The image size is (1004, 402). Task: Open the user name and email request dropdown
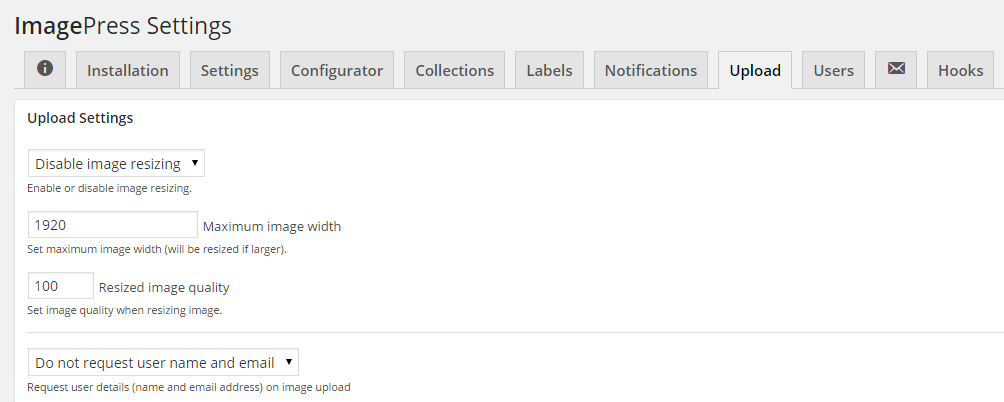pyautogui.click(x=163, y=362)
